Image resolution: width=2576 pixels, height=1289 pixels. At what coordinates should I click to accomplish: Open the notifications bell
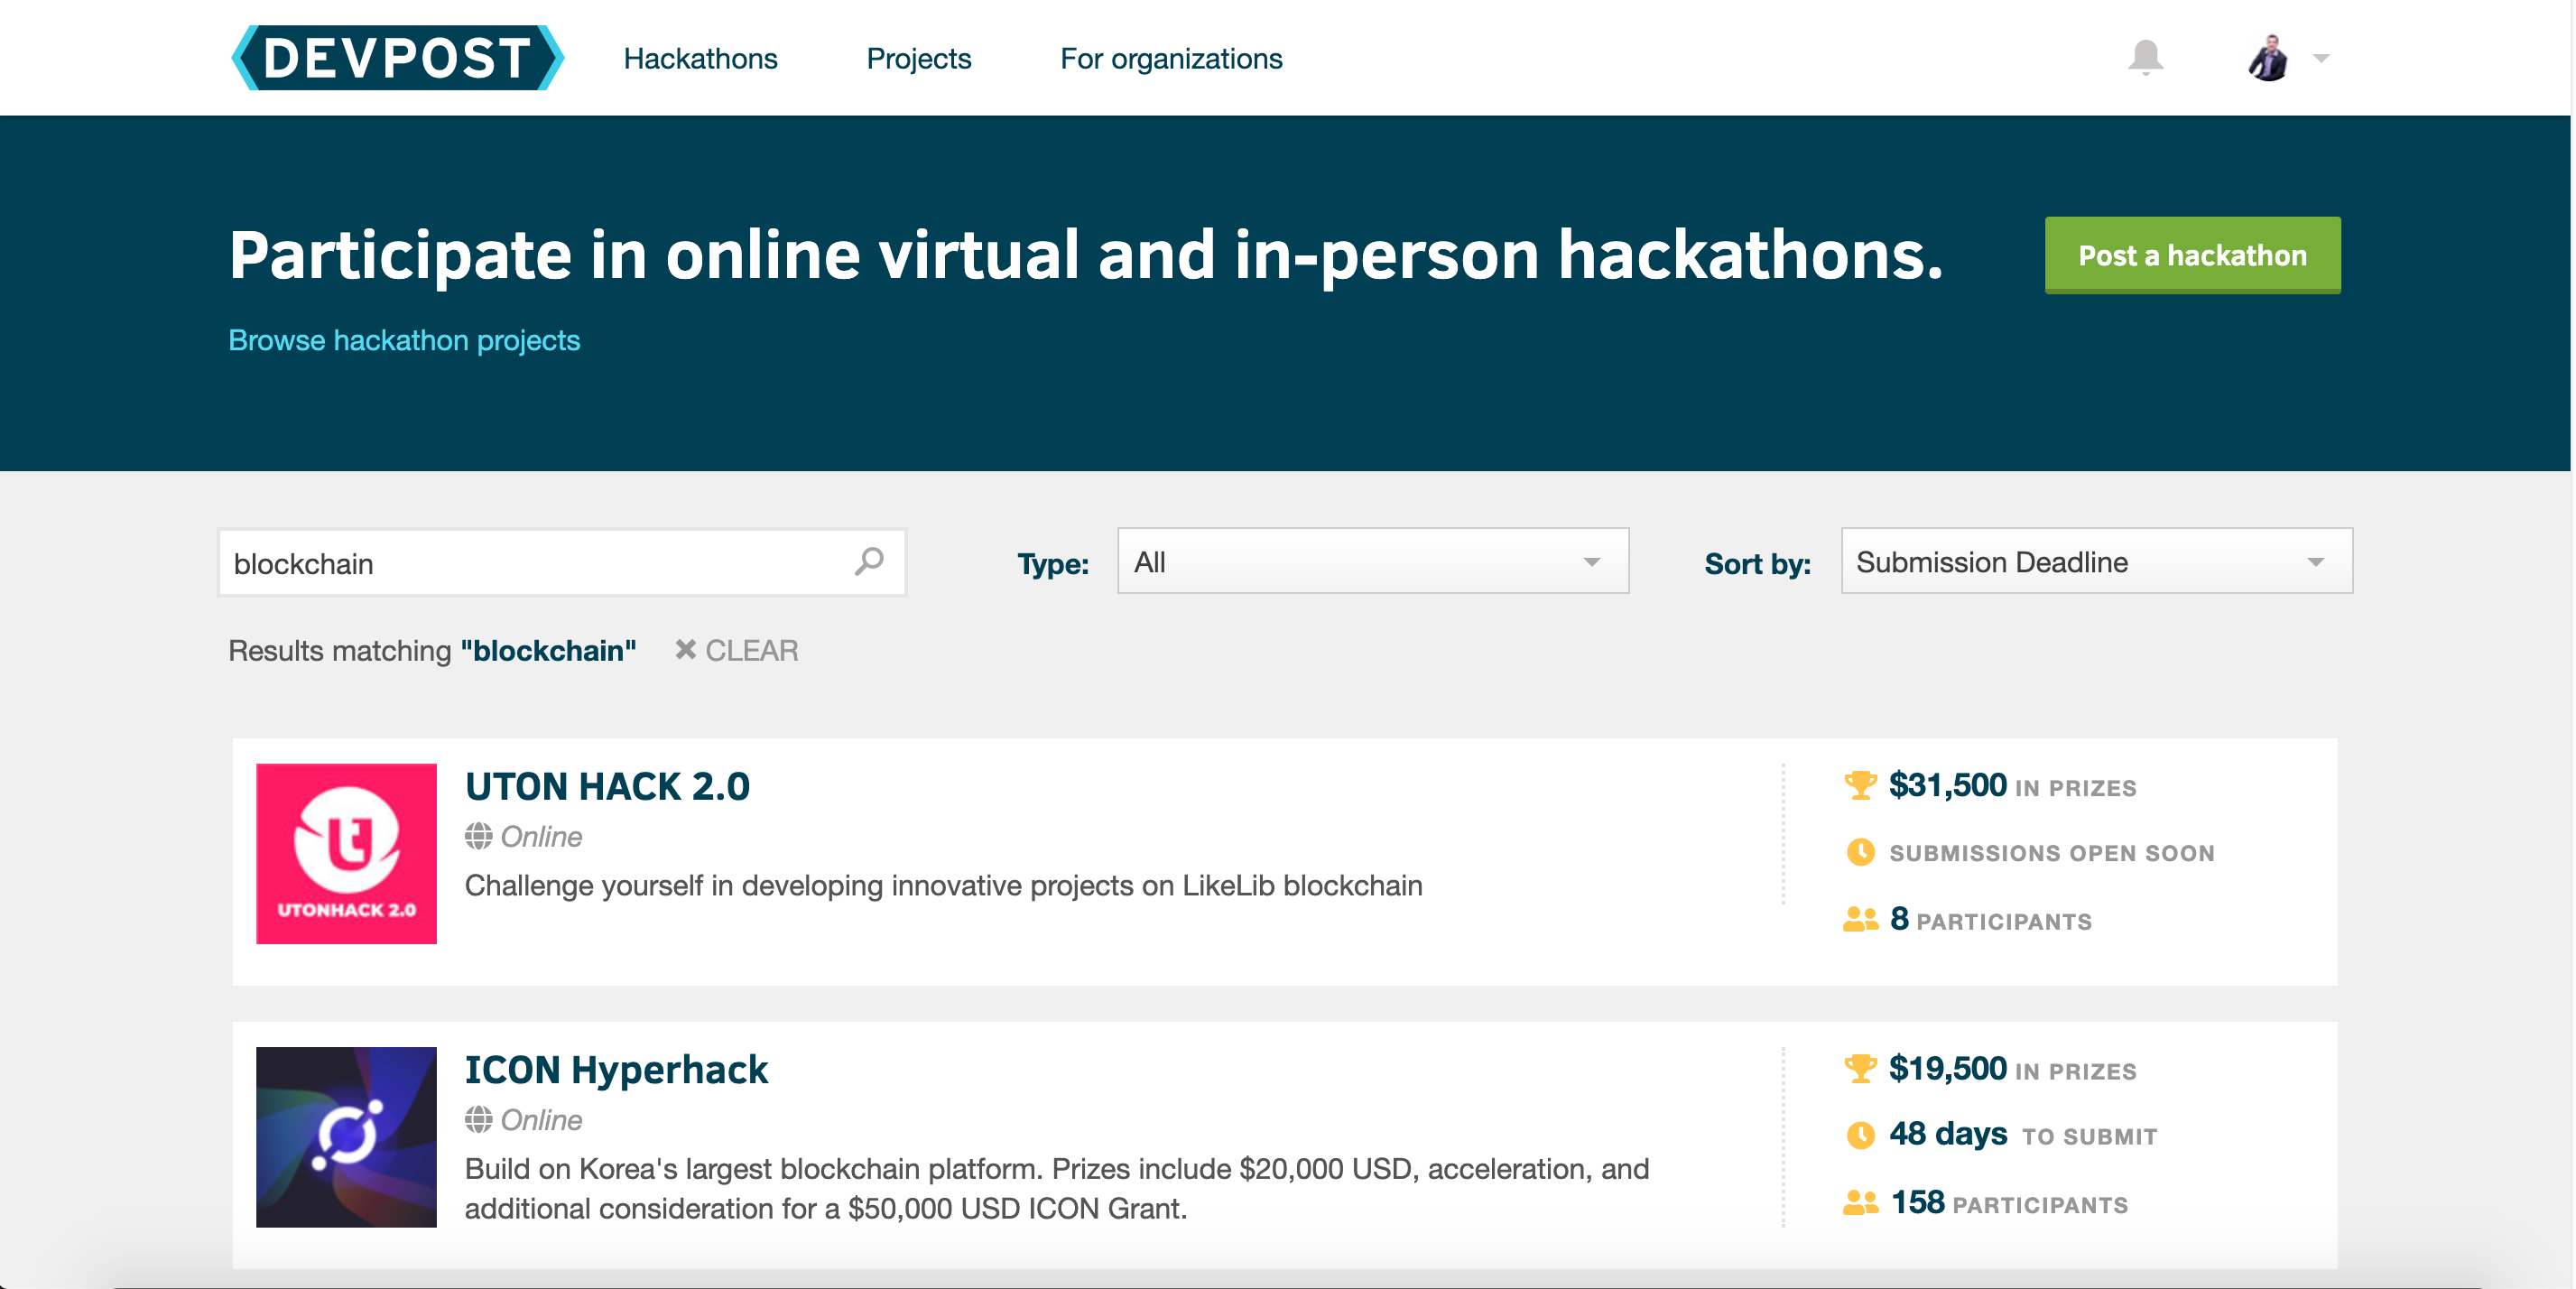pos(2145,57)
